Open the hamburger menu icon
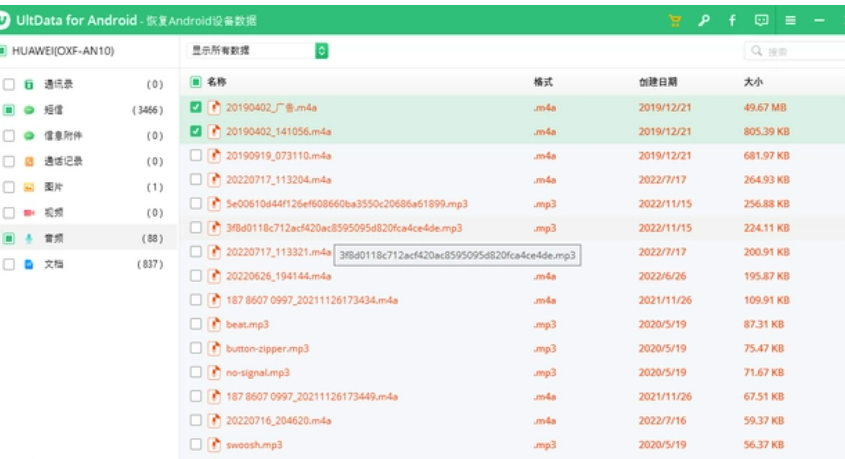The width and height of the screenshot is (845, 459). [x=790, y=20]
